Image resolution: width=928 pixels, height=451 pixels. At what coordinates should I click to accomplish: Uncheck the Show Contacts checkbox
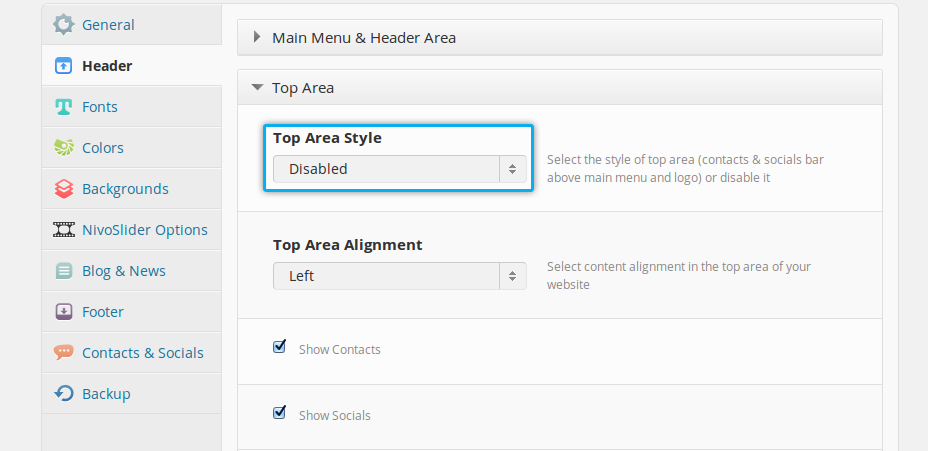280,347
